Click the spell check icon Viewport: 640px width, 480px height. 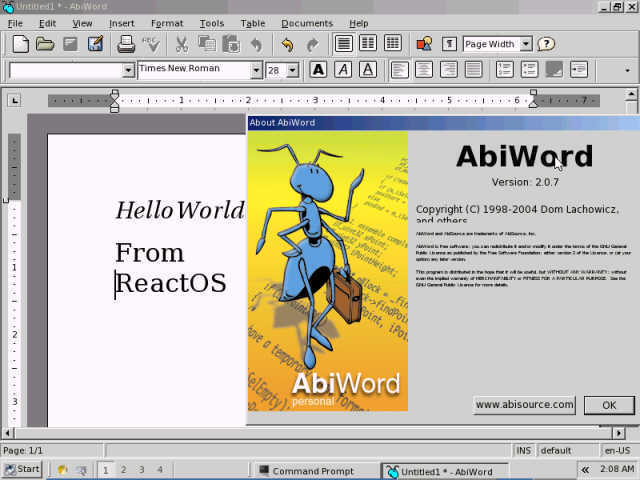pos(151,44)
